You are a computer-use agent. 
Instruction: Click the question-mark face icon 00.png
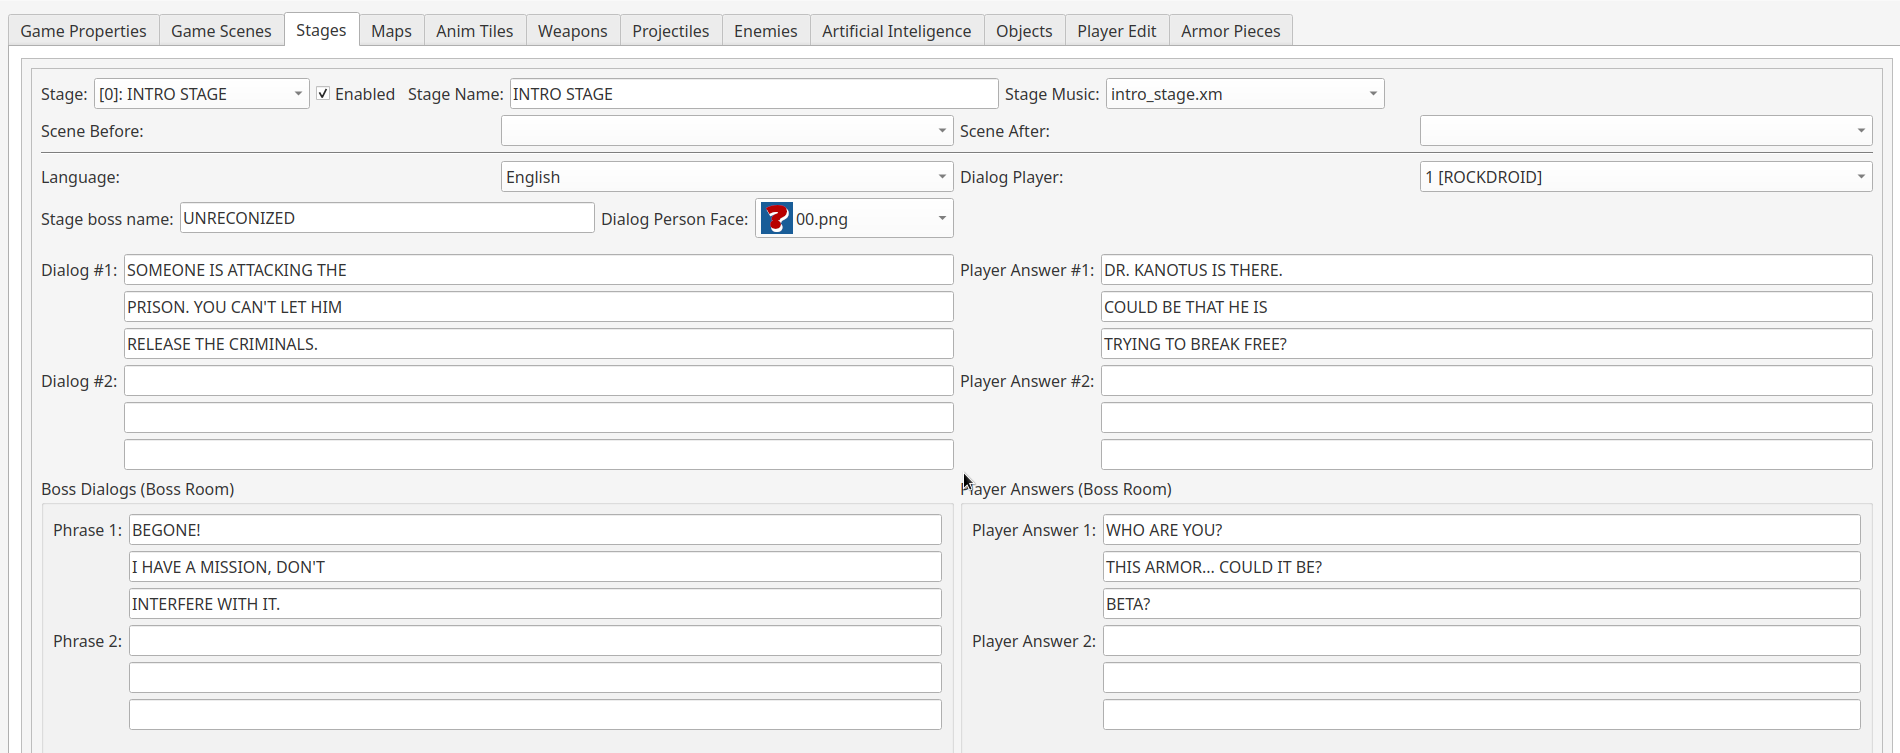(x=776, y=218)
